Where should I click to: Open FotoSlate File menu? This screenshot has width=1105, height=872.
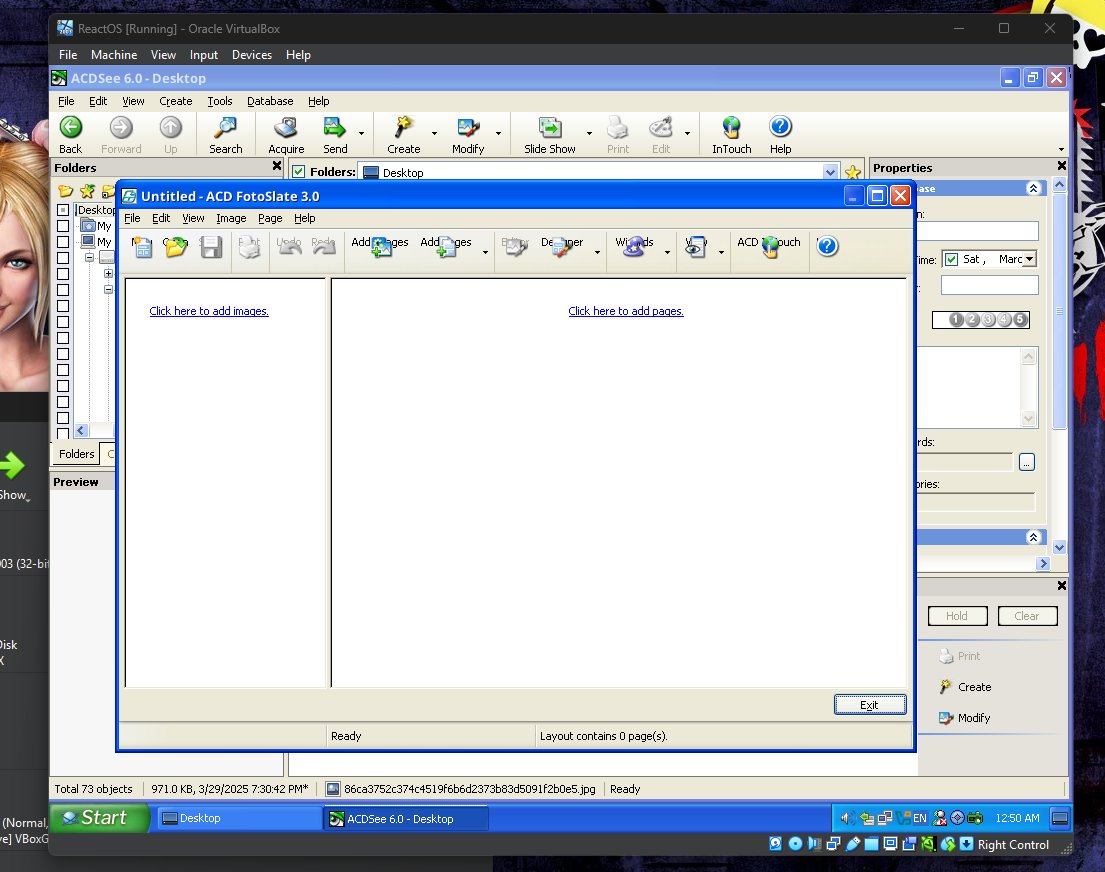tap(132, 219)
